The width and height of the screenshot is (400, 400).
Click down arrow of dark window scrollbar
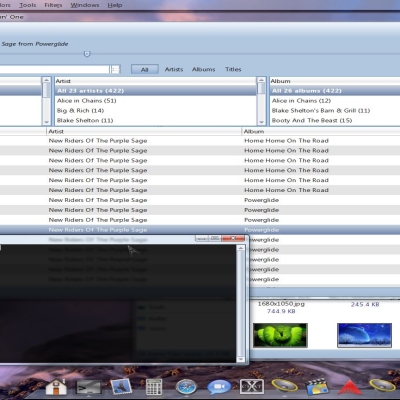[240, 359]
